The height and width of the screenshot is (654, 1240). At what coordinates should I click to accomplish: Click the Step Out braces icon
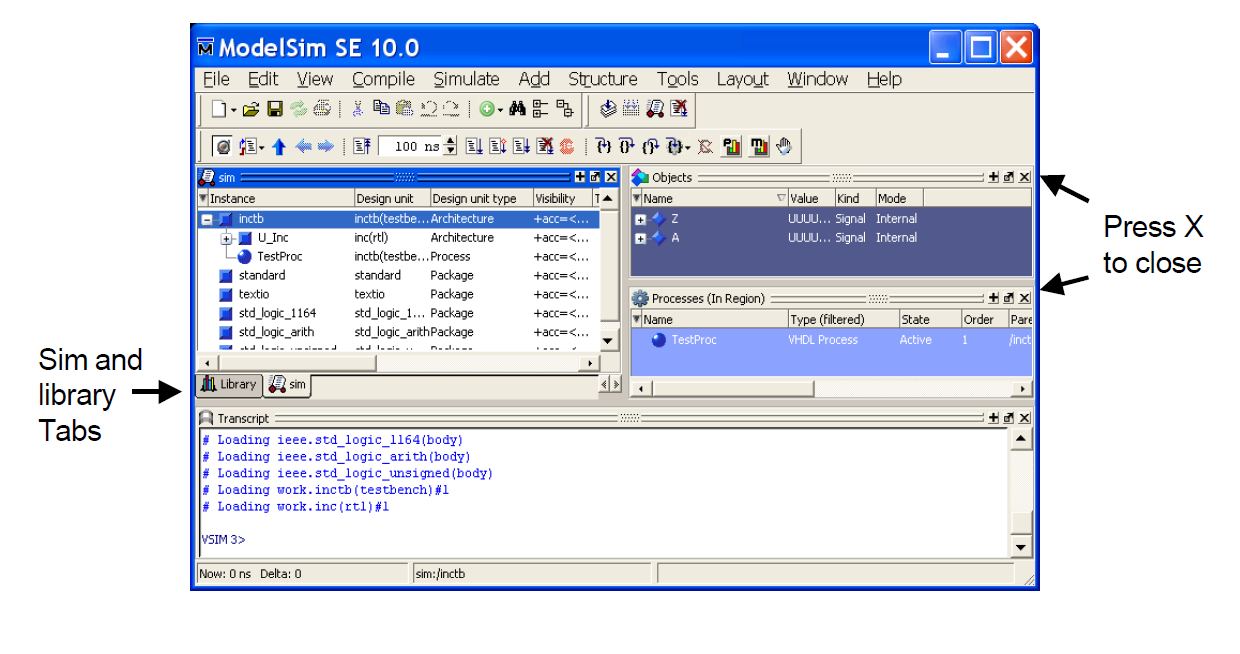650,146
